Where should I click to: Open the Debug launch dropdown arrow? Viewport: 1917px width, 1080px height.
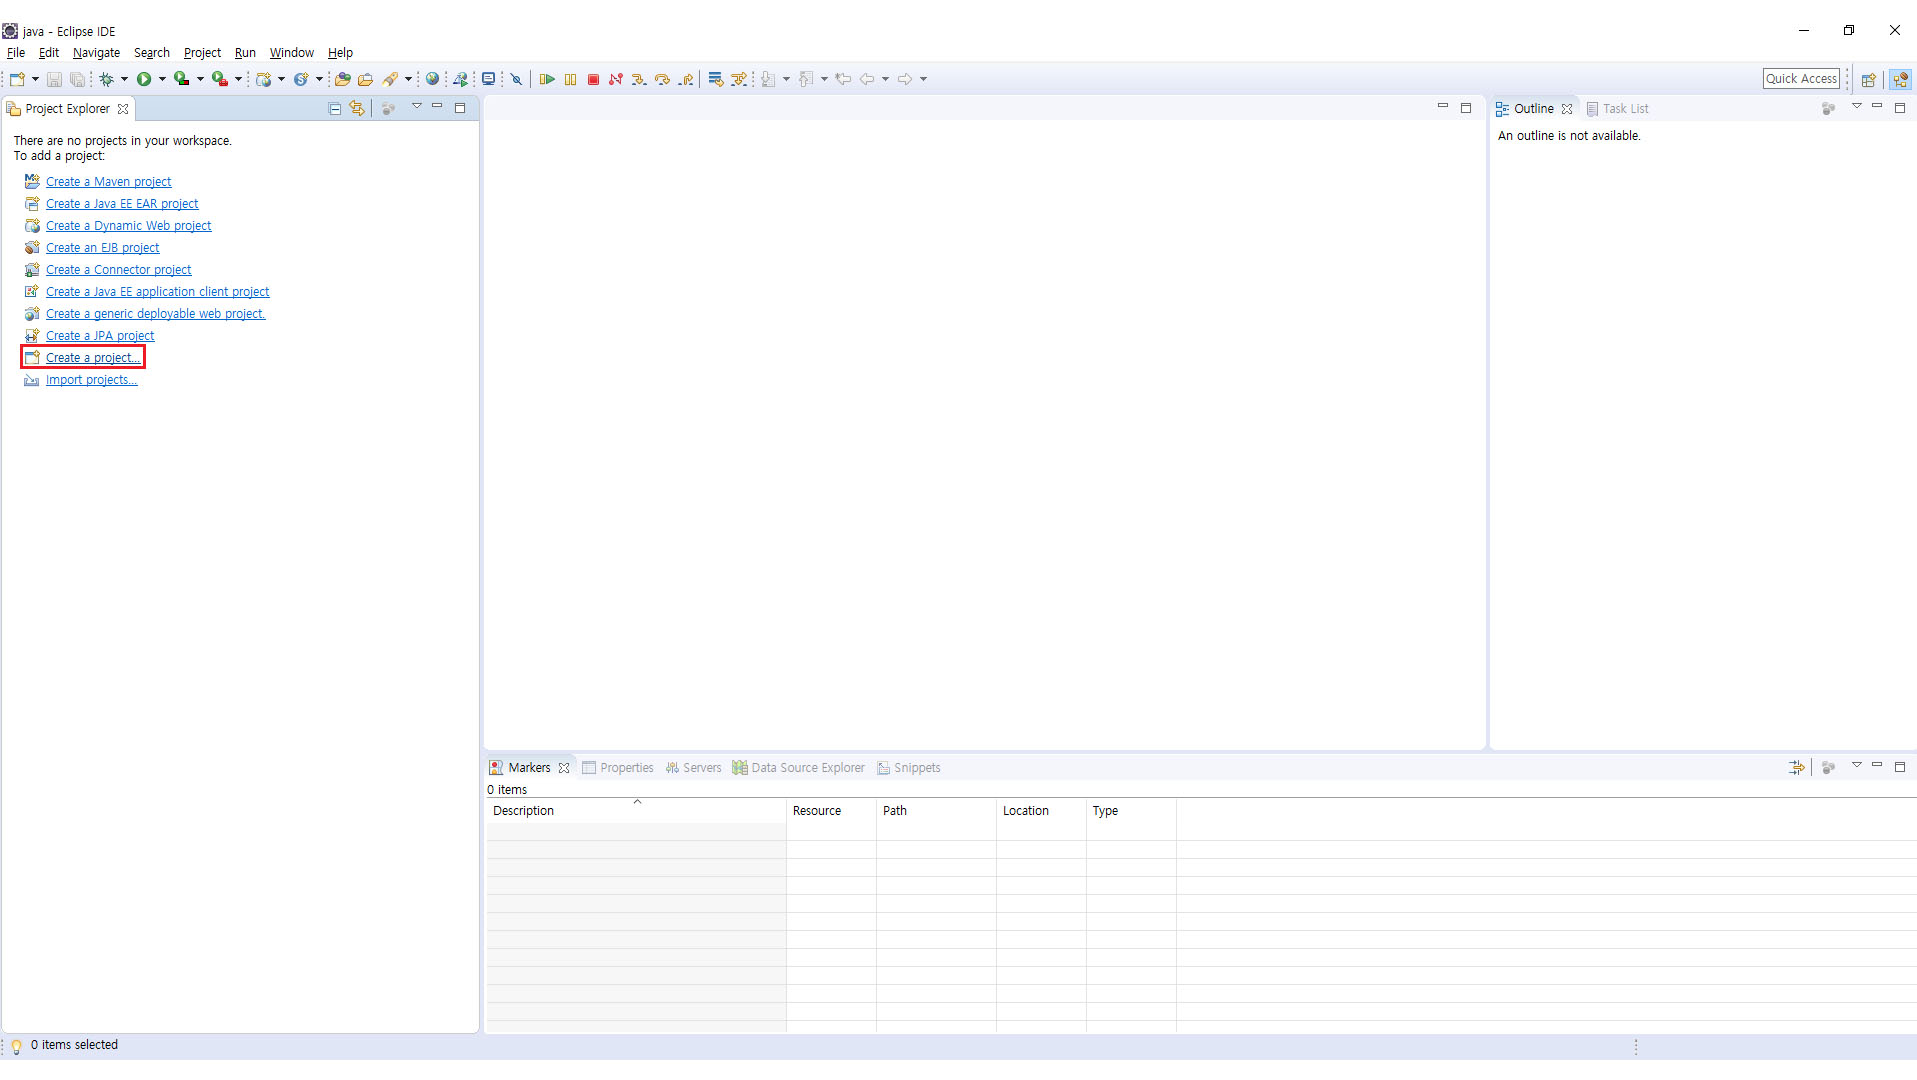[x=124, y=79]
